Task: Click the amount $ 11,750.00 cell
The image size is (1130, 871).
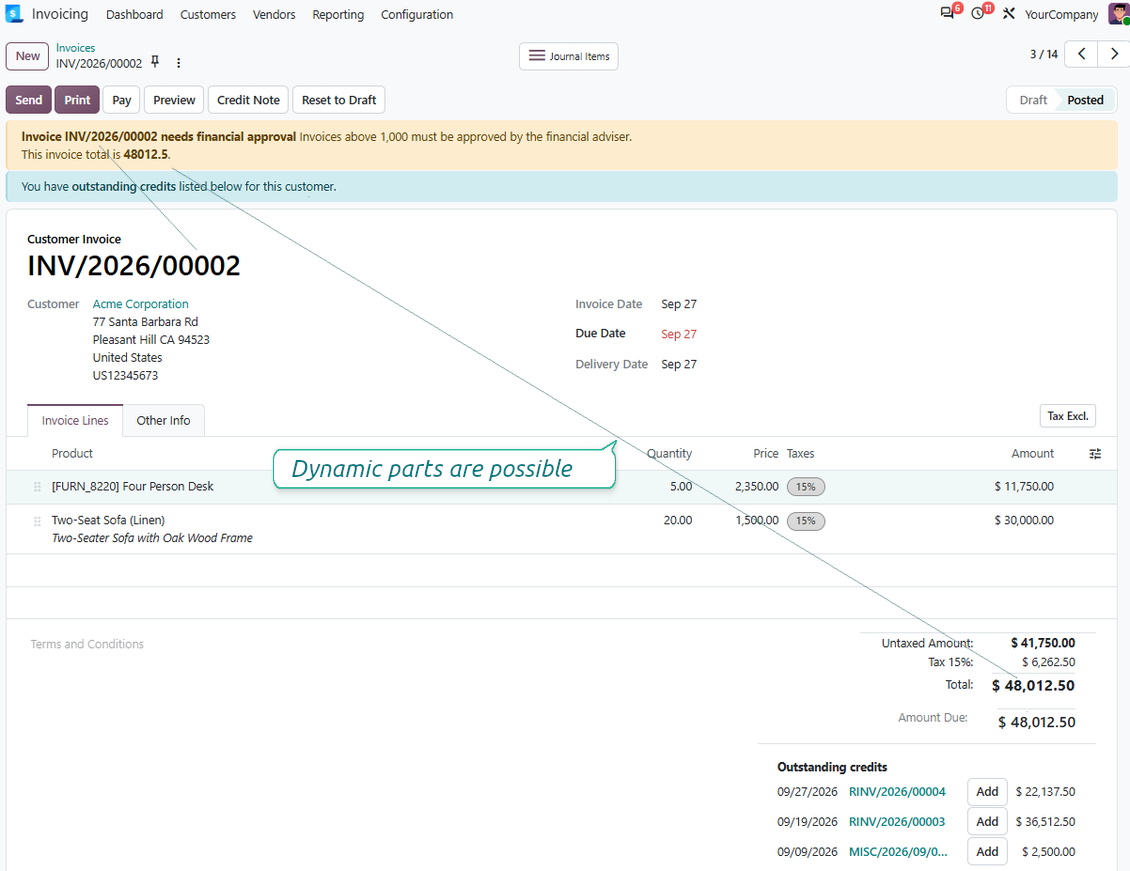Action: [1024, 487]
